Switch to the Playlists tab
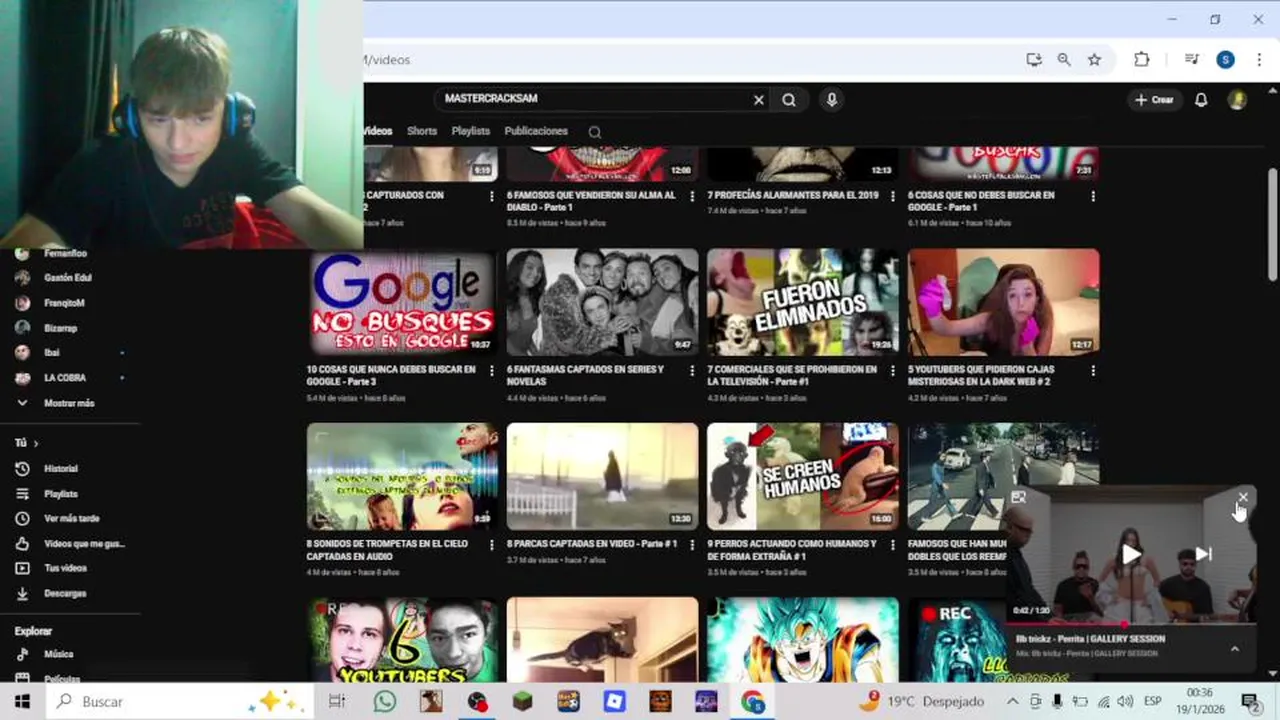1280x720 pixels. coord(470,131)
